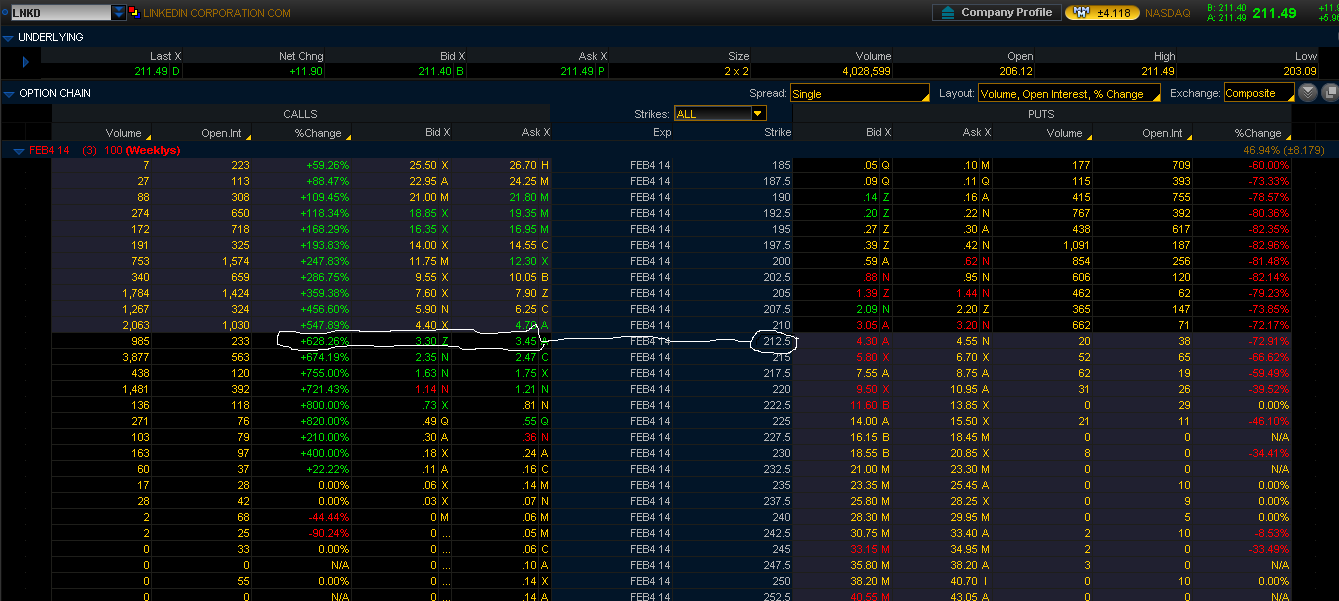The height and width of the screenshot is (601, 1339).
Task: Click the LNKD symbol input field
Action: pyautogui.click(x=58, y=13)
